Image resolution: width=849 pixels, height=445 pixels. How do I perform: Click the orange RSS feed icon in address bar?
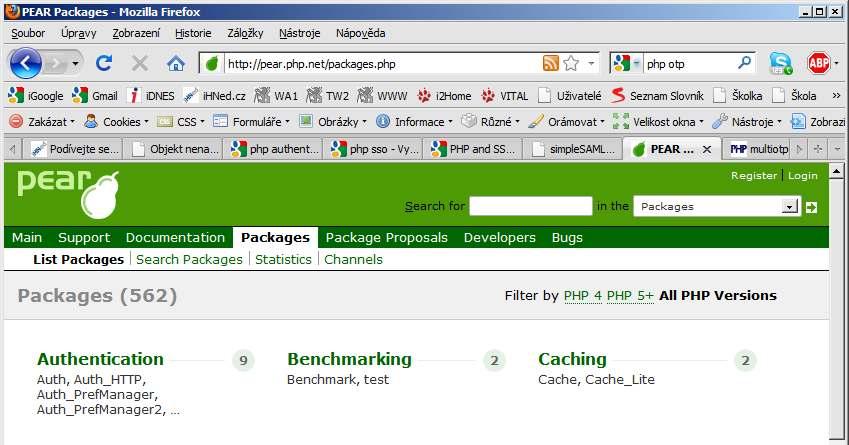(550, 63)
